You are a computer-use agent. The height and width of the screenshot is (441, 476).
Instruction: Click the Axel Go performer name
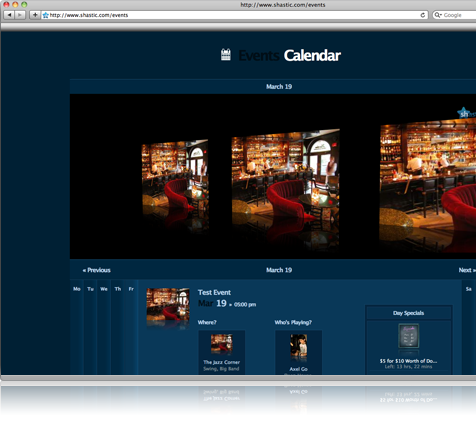pyautogui.click(x=299, y=369)
